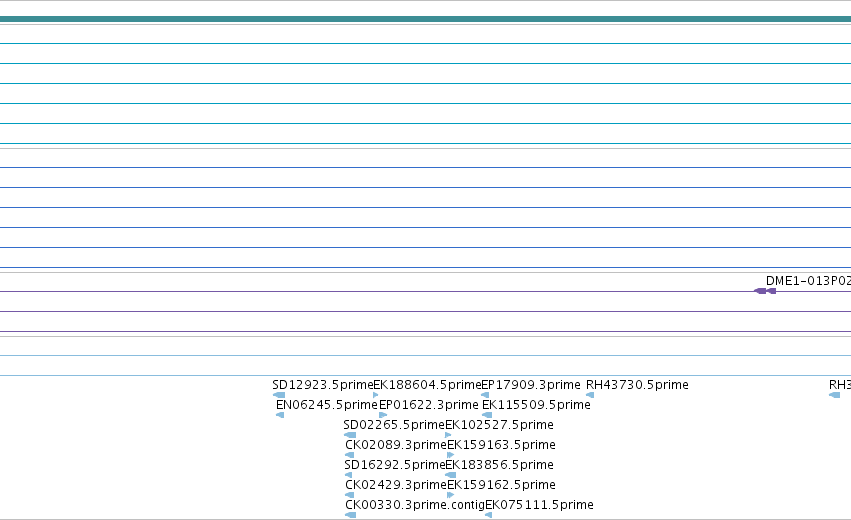
Task: Click the SD12923.5prime label text
Action: (323, 385)
